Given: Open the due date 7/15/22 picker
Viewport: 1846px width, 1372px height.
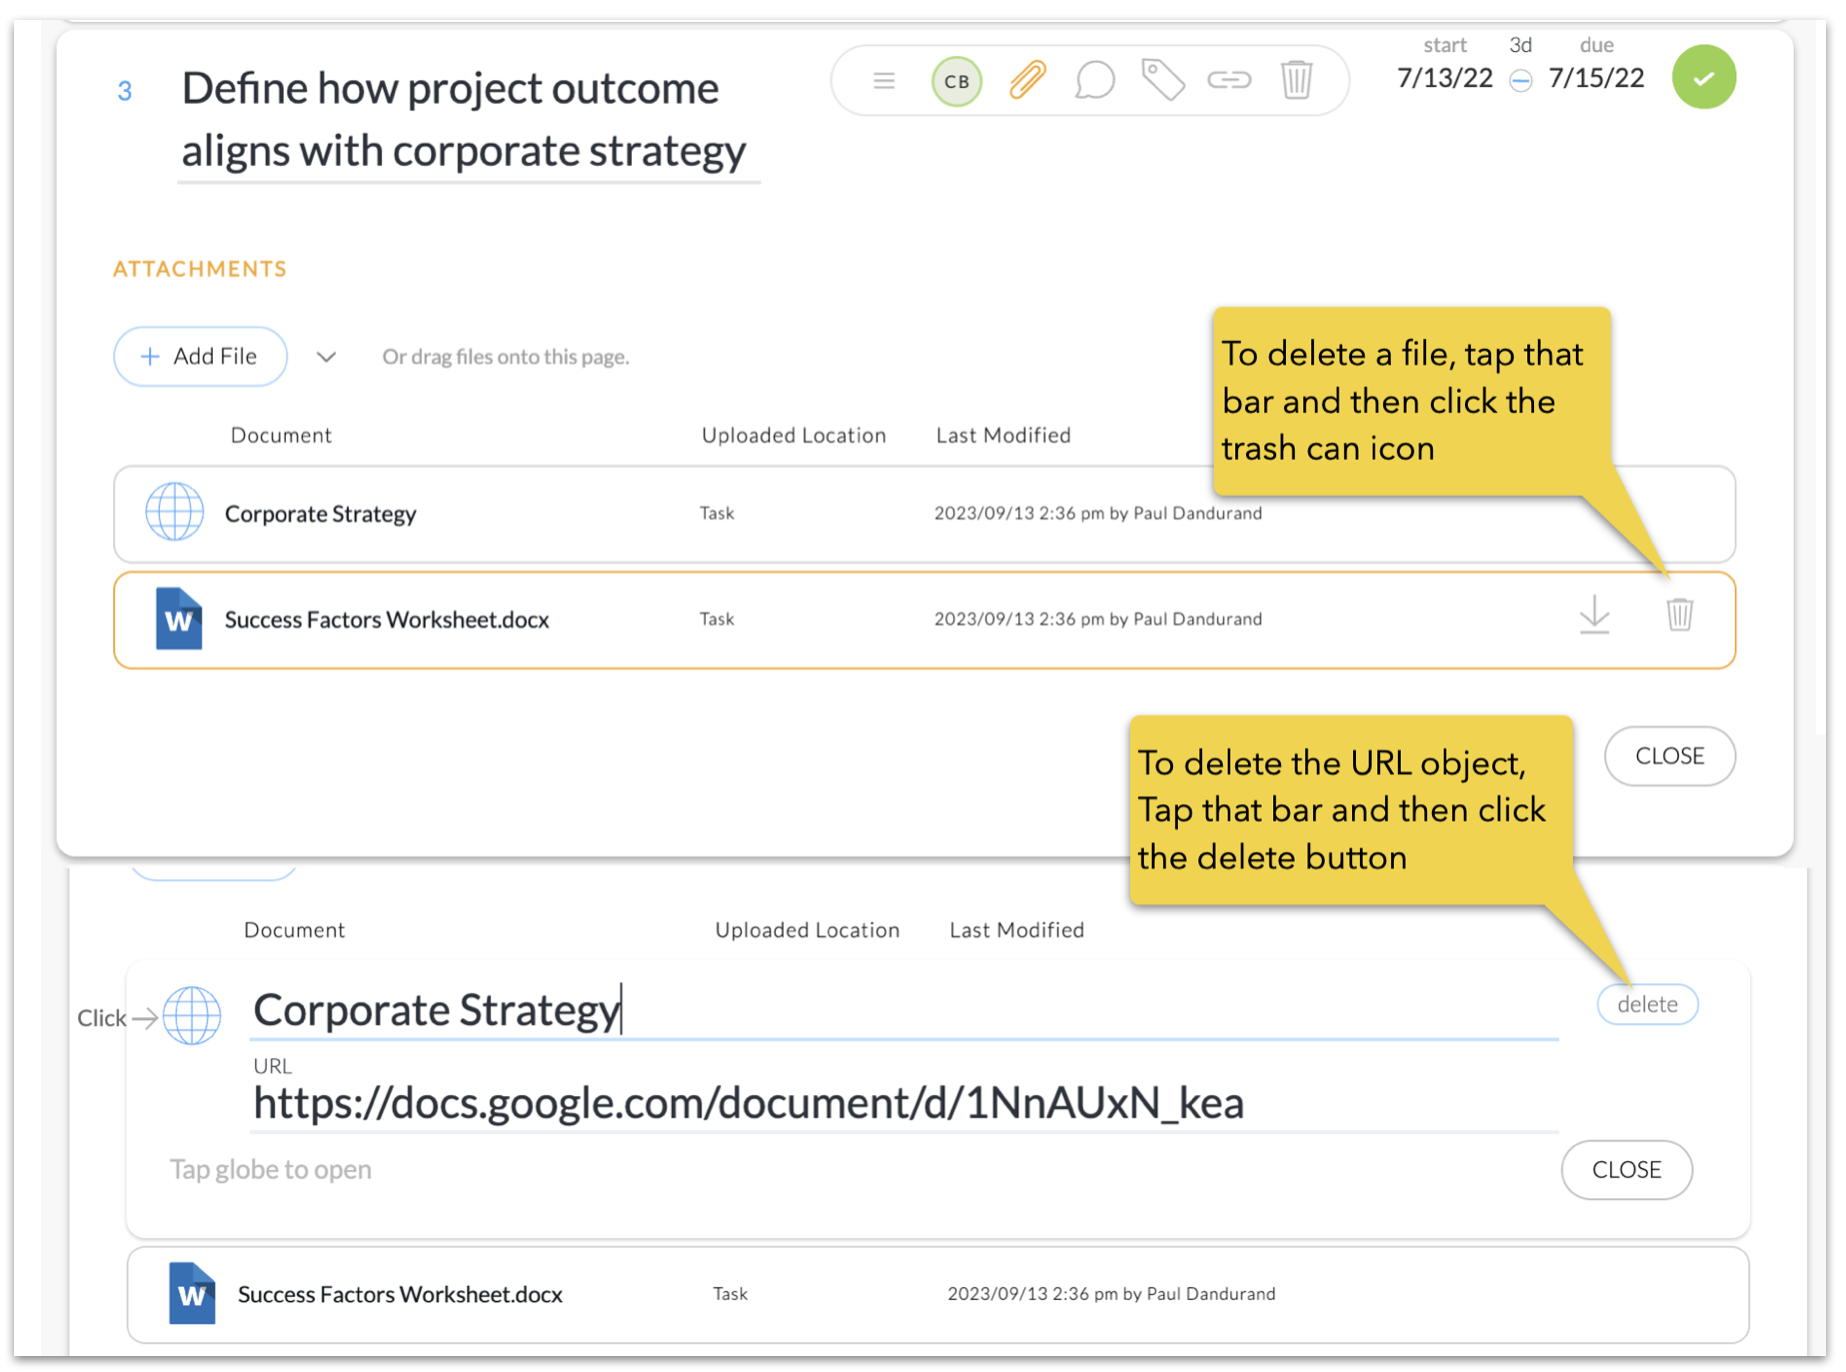Looking at the screenshot, I should pyautogui.click(x=1596, y=78).
